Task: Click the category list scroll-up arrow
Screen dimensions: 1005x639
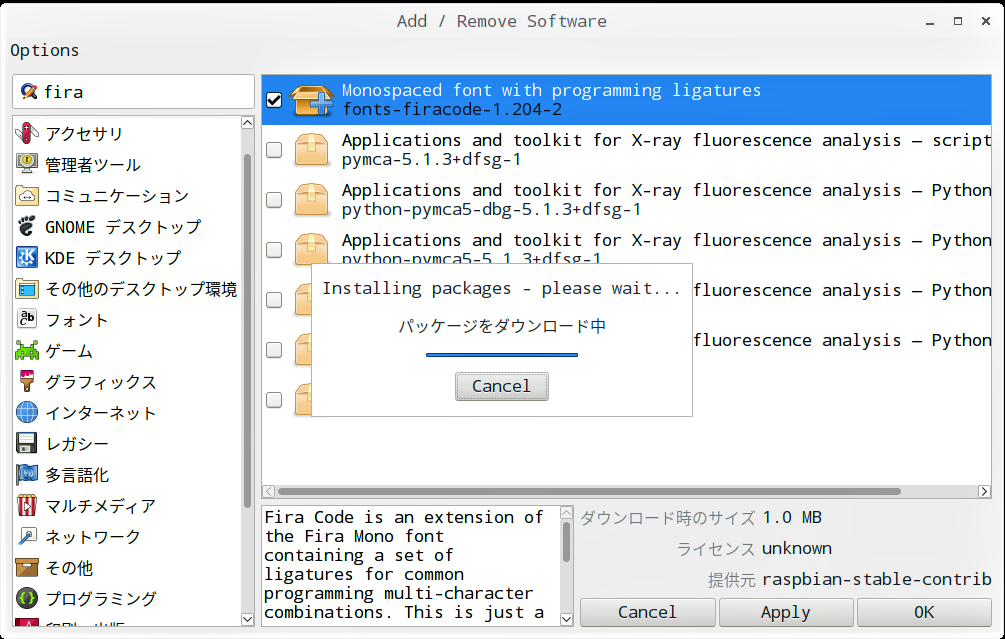Action: point(247,122)
